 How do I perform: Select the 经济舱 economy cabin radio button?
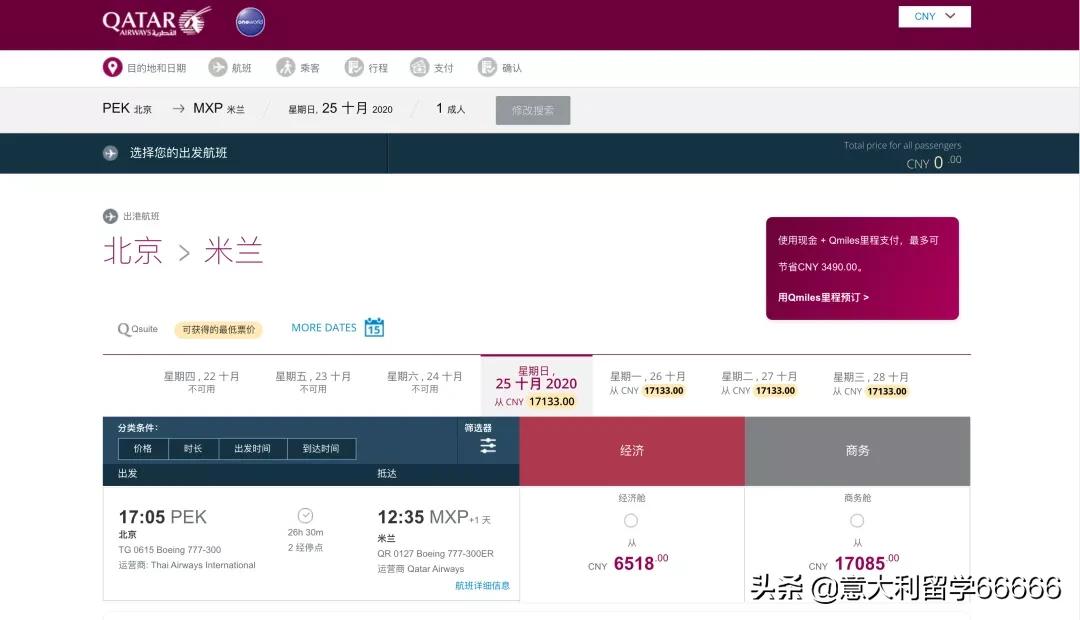coord(631,520)
